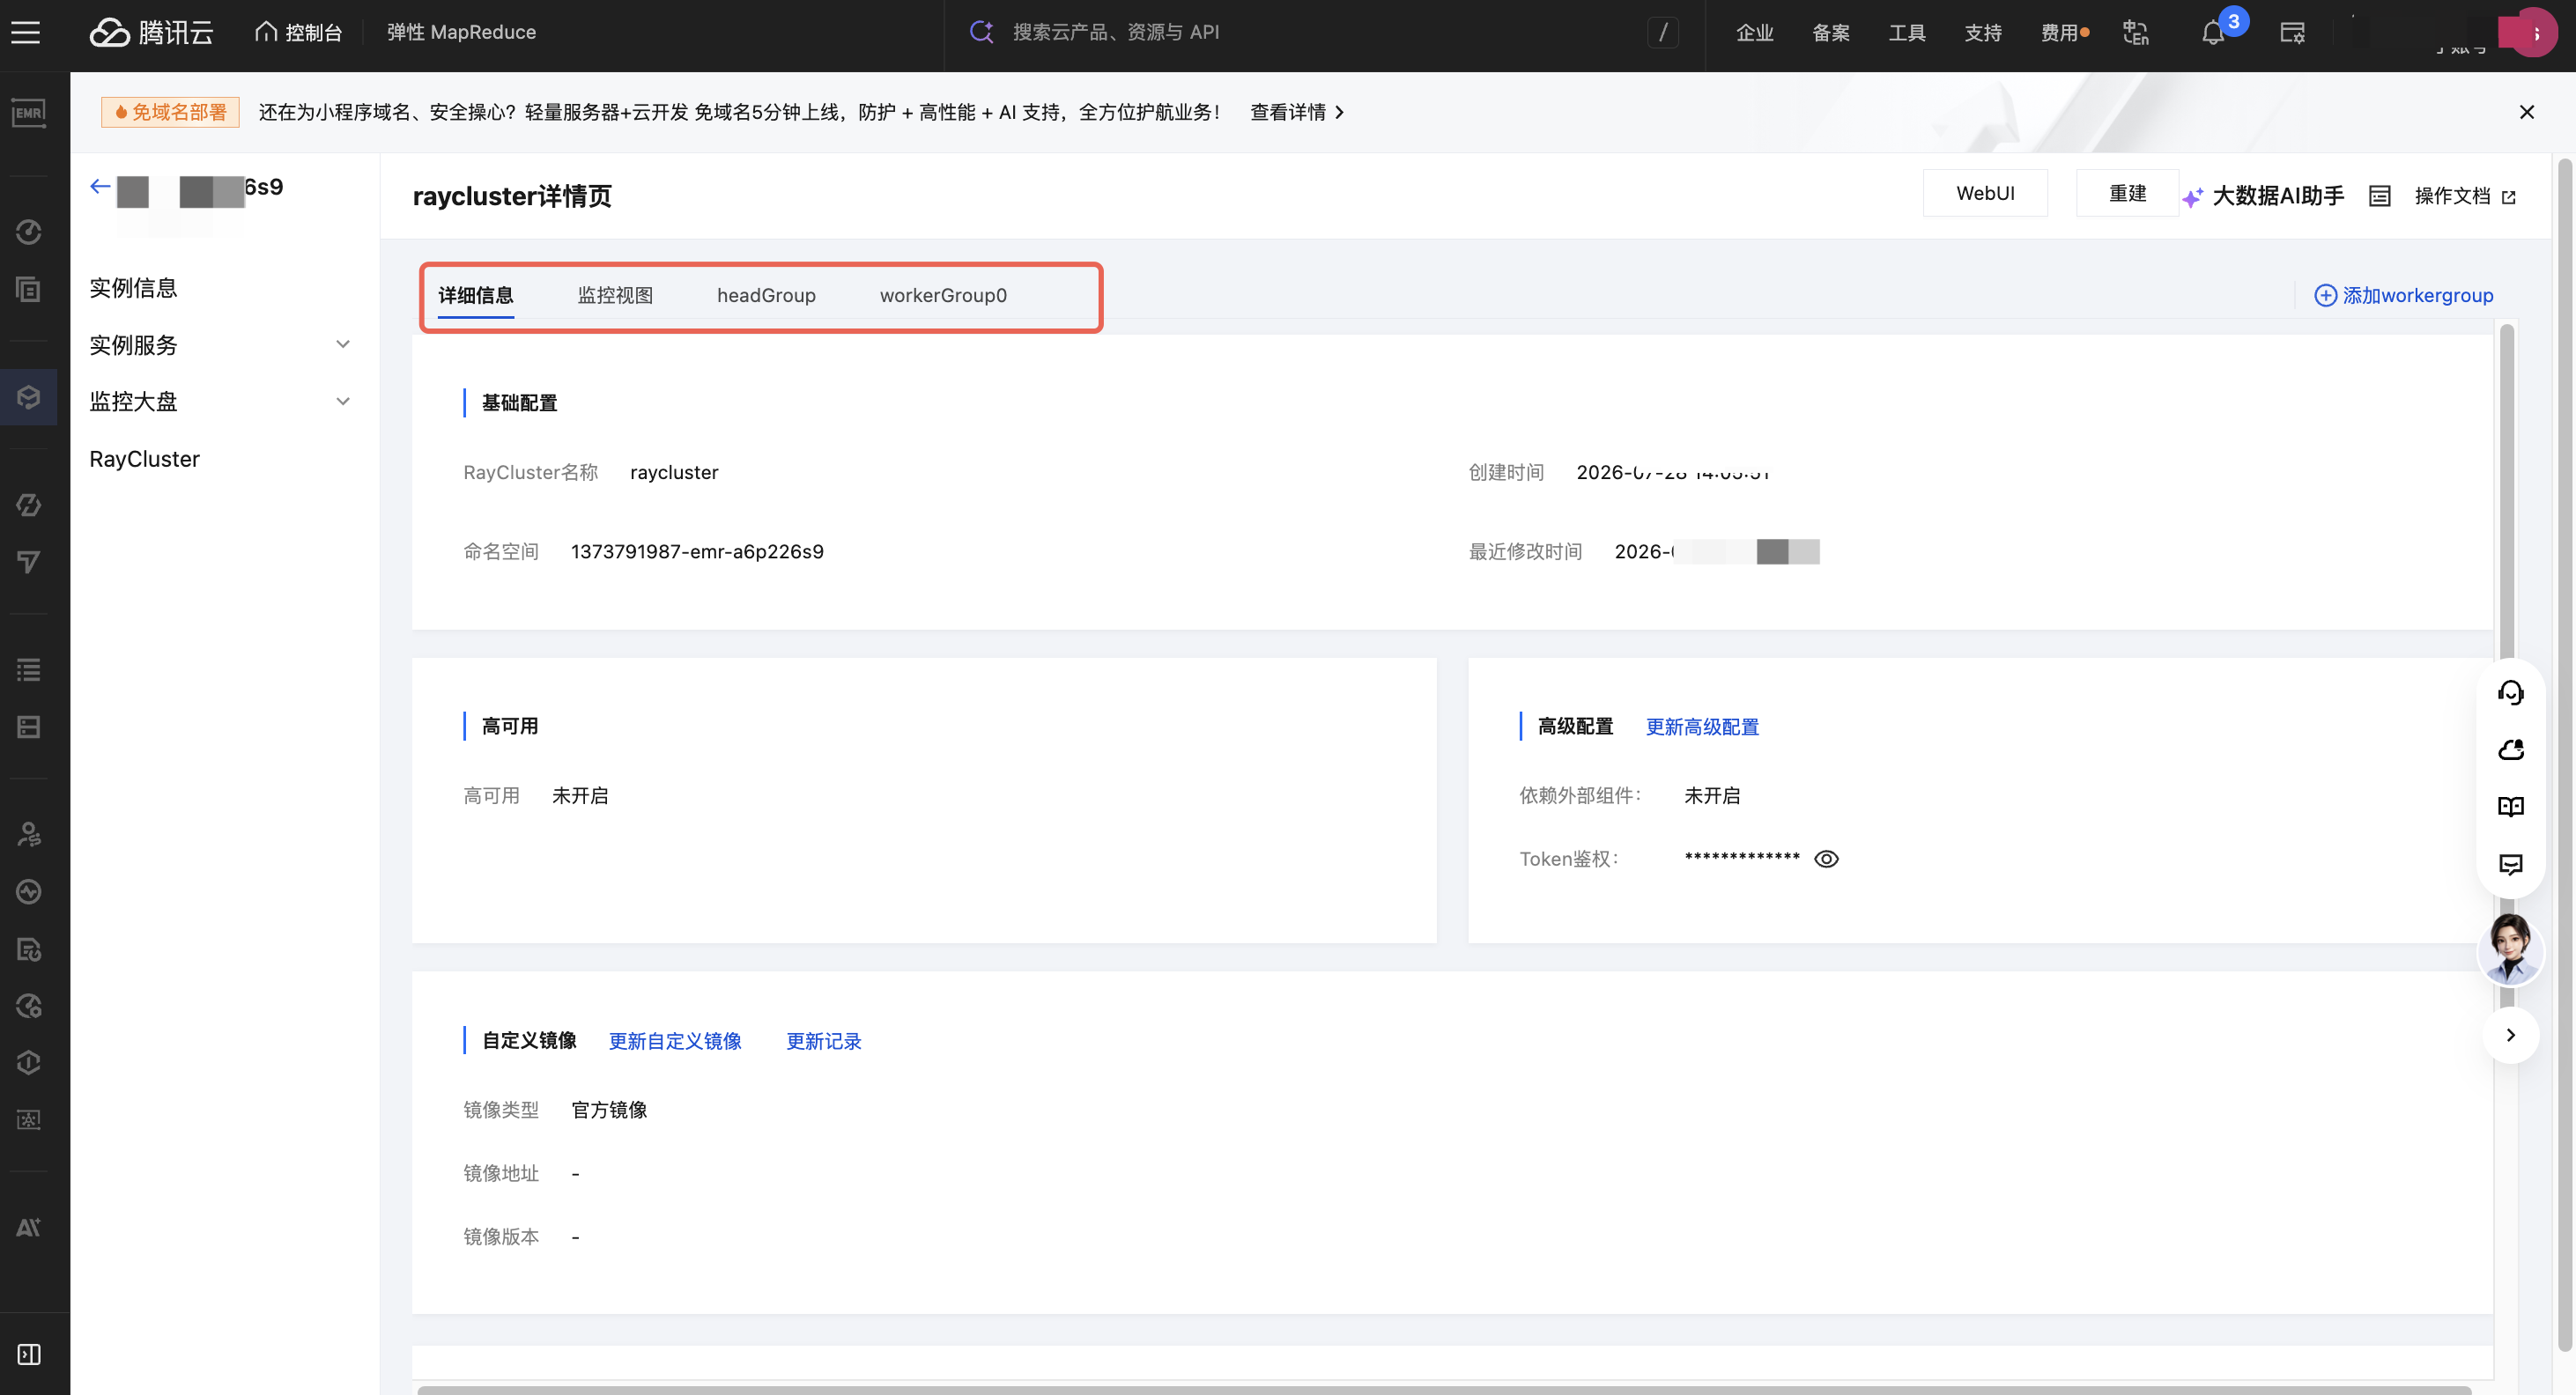Image resolution: width=2576 pixels, height=1395 pixels.
Task: Switch to the 监控视图 tab
Action: point(615,295)
